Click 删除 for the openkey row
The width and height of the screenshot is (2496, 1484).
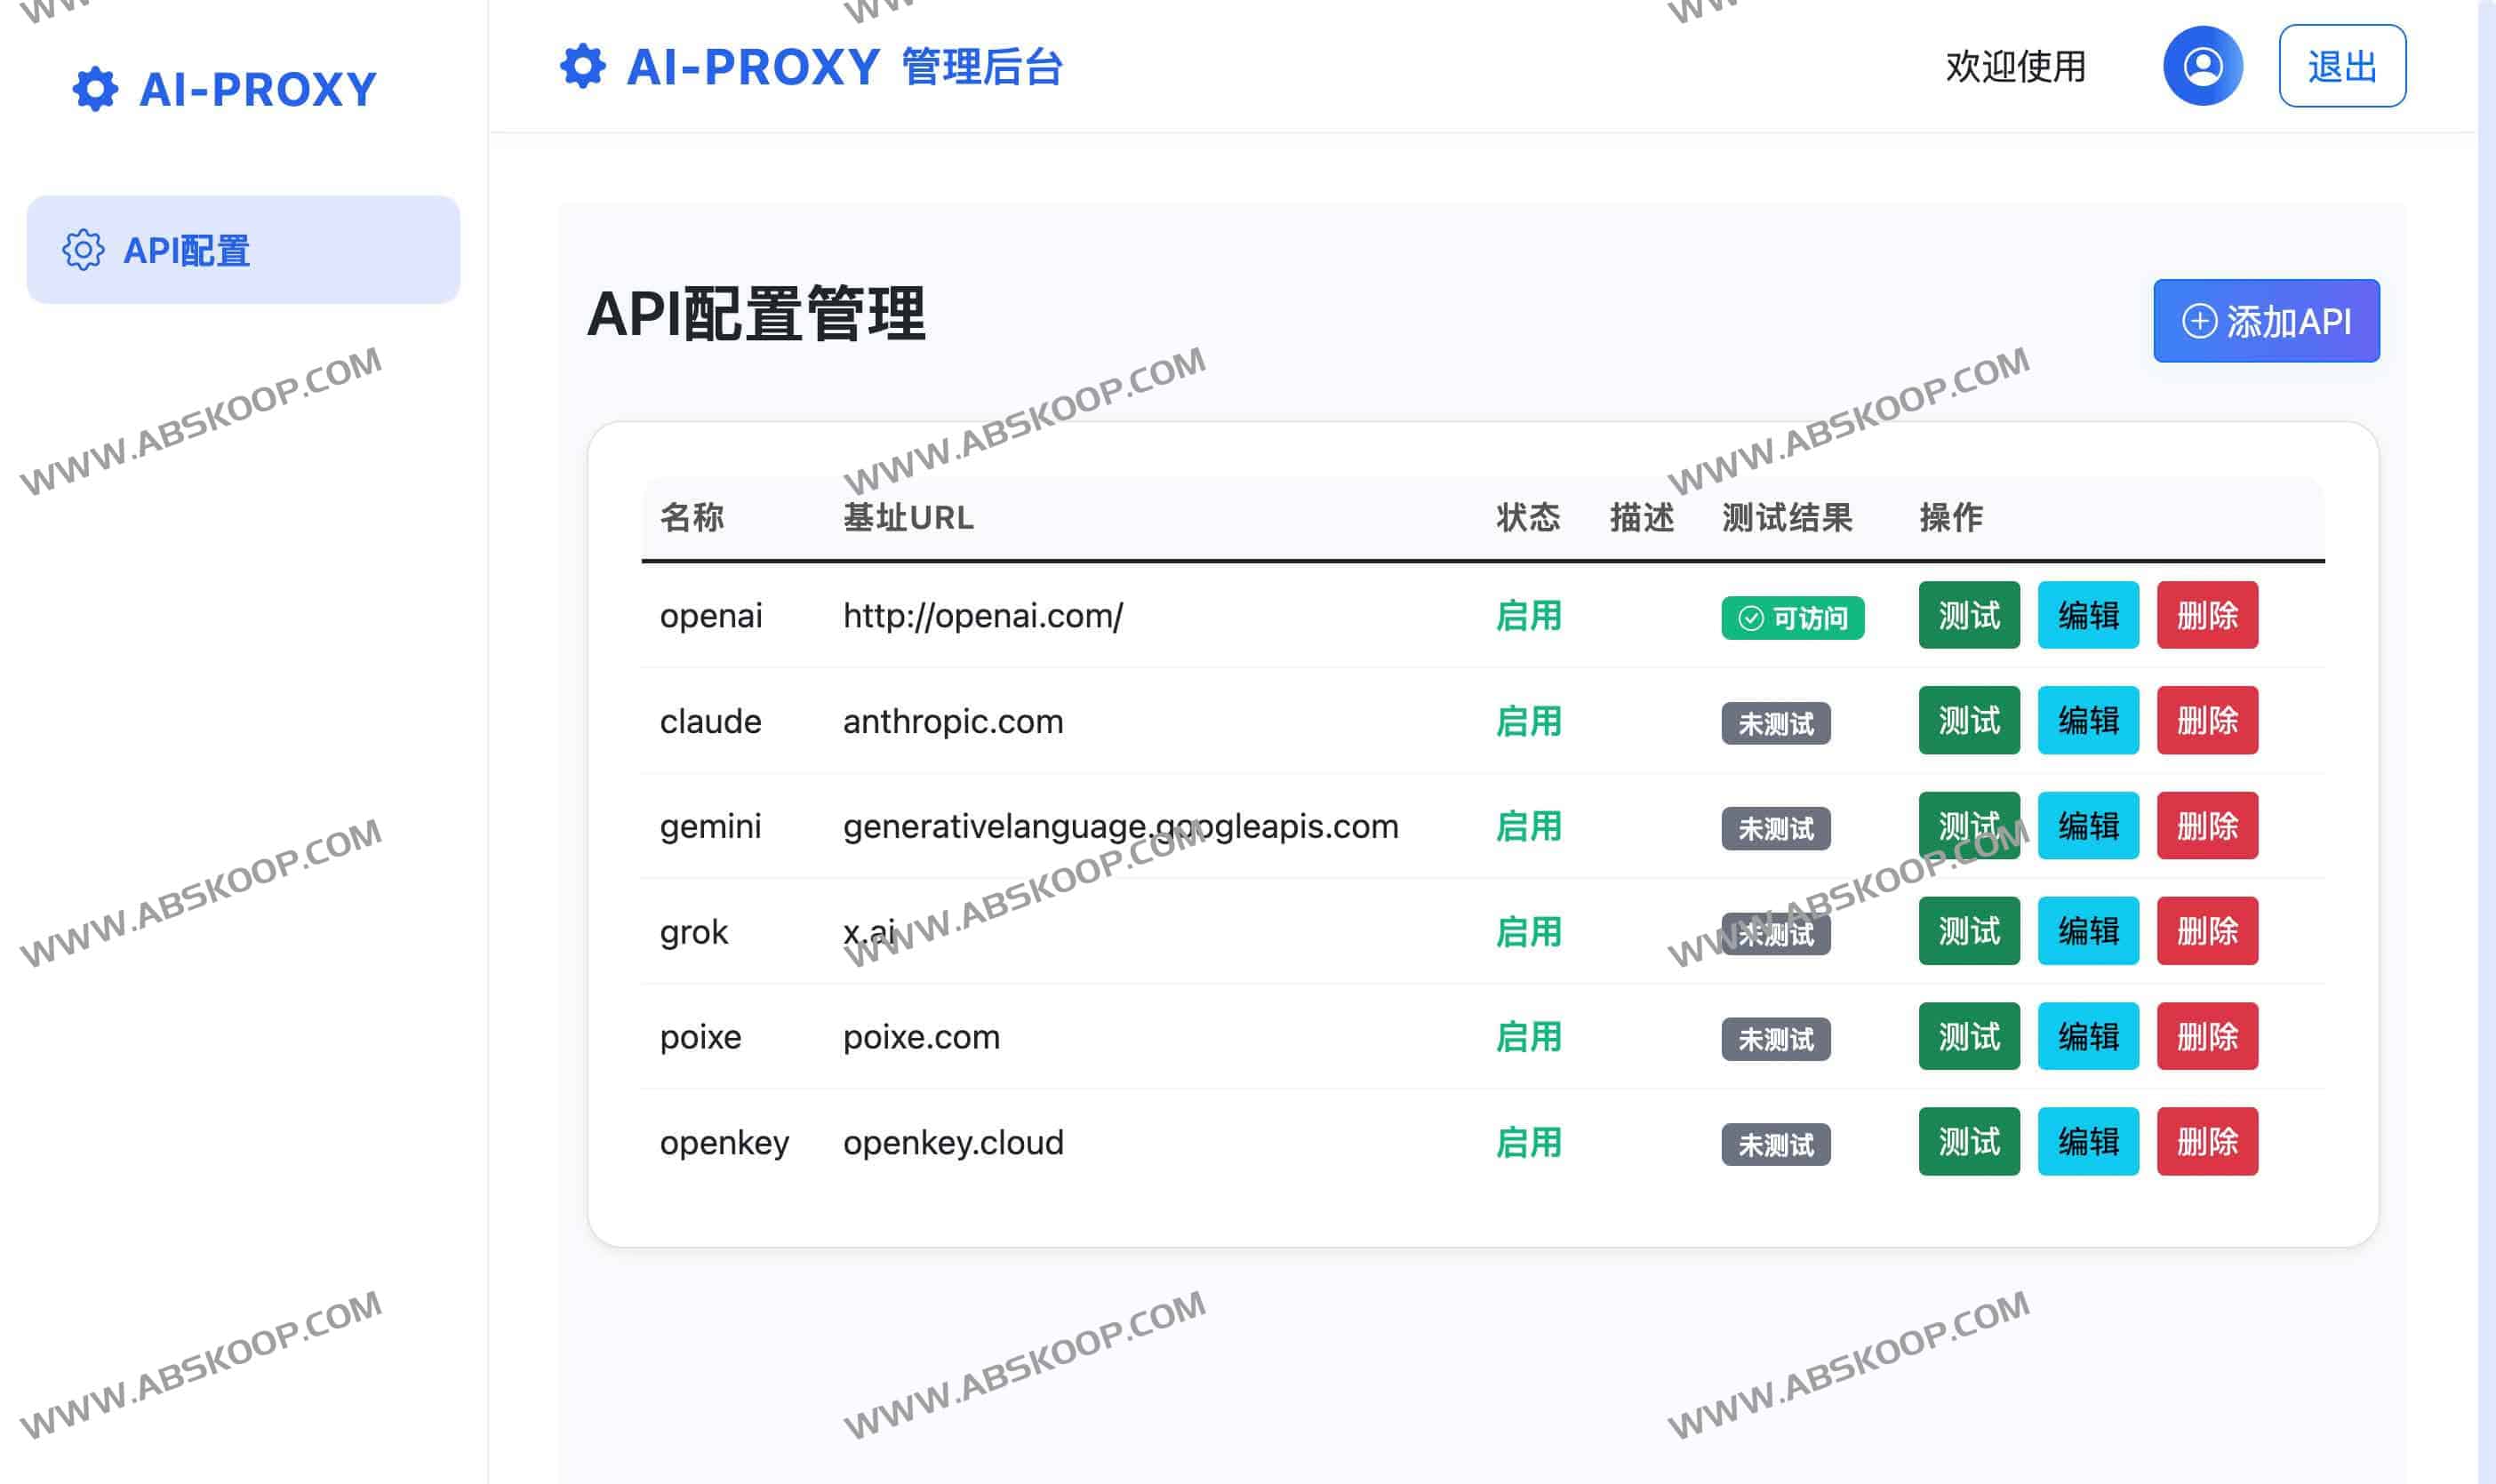coord(2206,1141)
